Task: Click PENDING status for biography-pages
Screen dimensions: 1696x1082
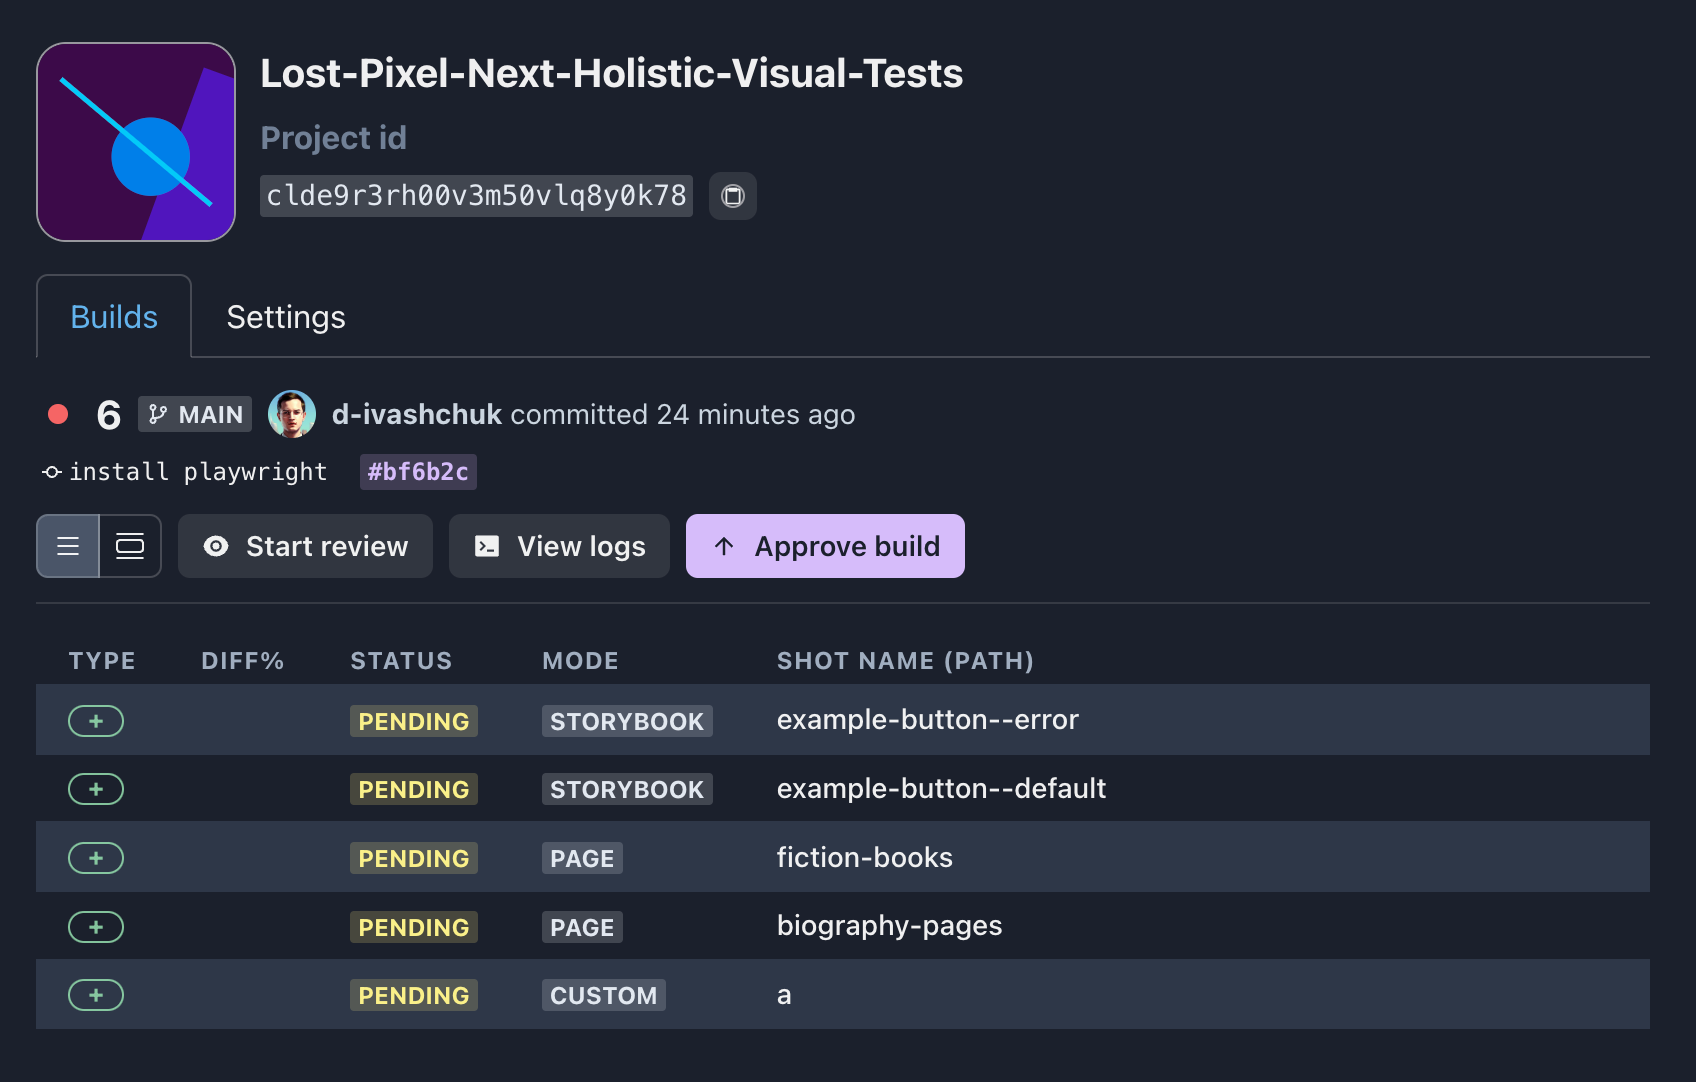Action: pos(414,927)
